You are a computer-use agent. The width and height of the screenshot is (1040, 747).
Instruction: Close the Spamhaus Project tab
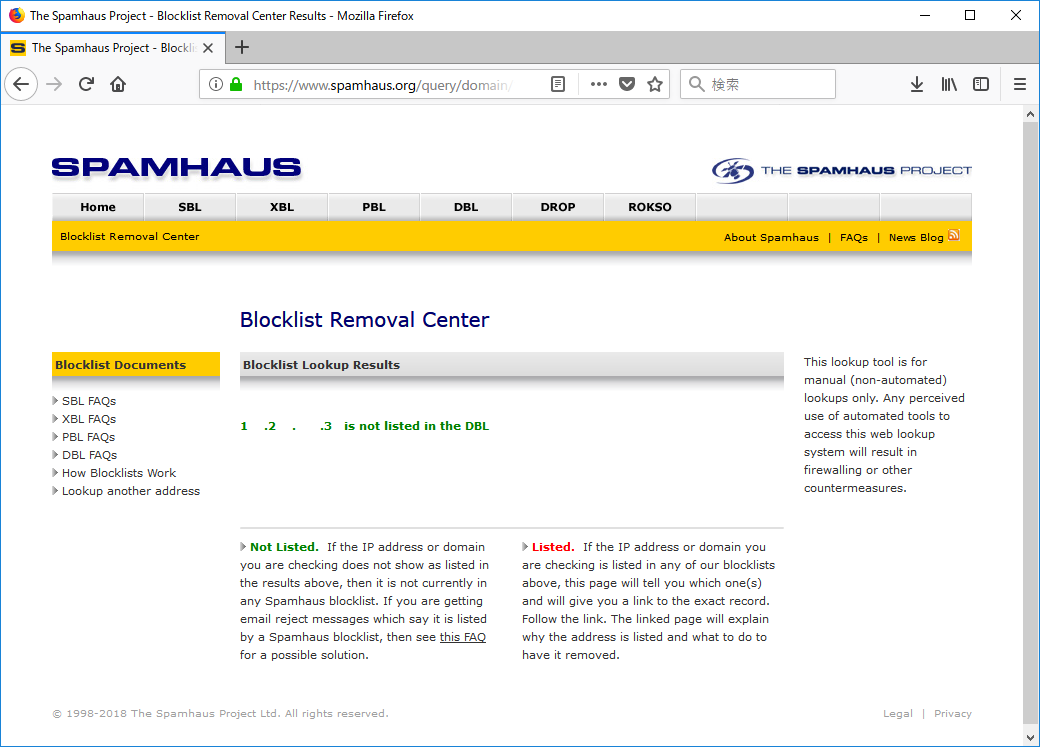(x=208, y=48)
